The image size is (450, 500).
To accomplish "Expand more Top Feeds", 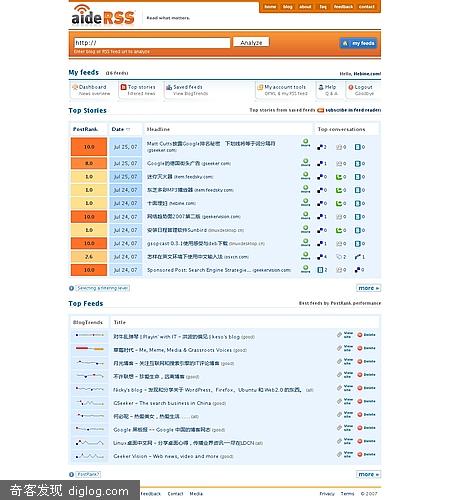I will 368,474.
